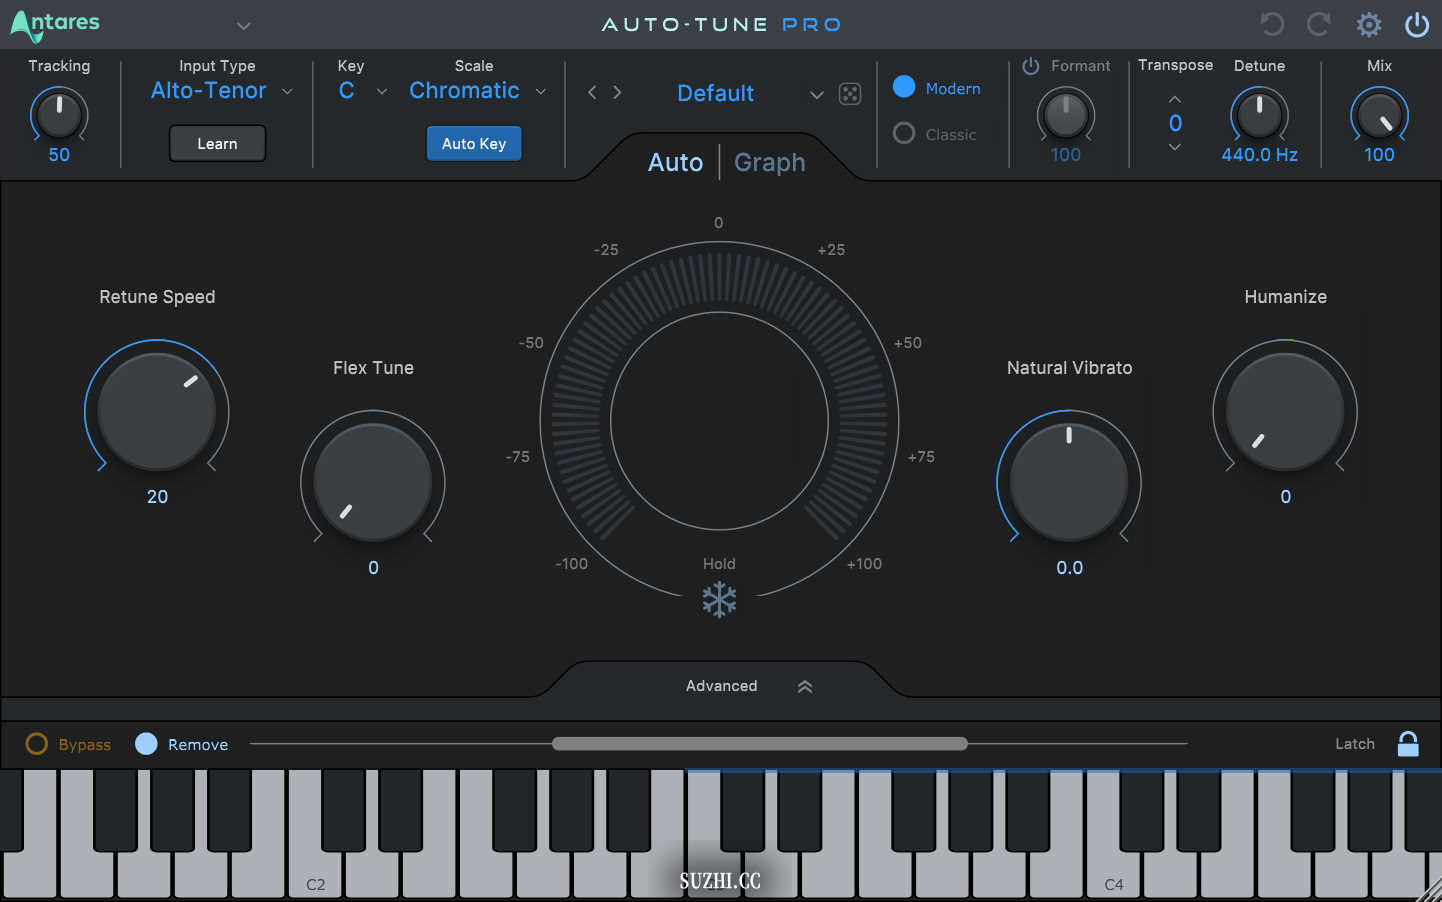
Task: Click the Natural Vibrato value 0.0
Action: point(1069,568)
